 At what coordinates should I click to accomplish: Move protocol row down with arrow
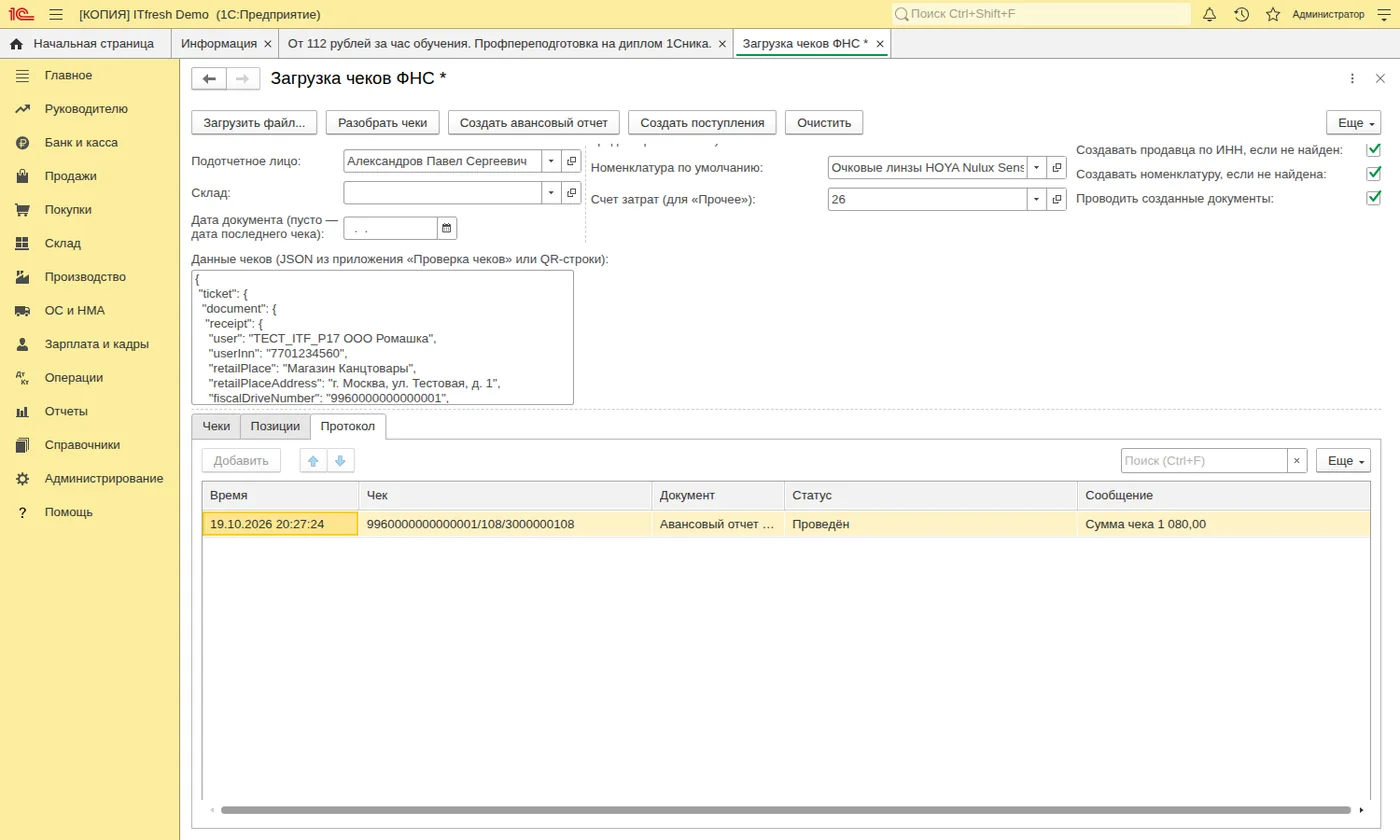(x=341, y=460)
